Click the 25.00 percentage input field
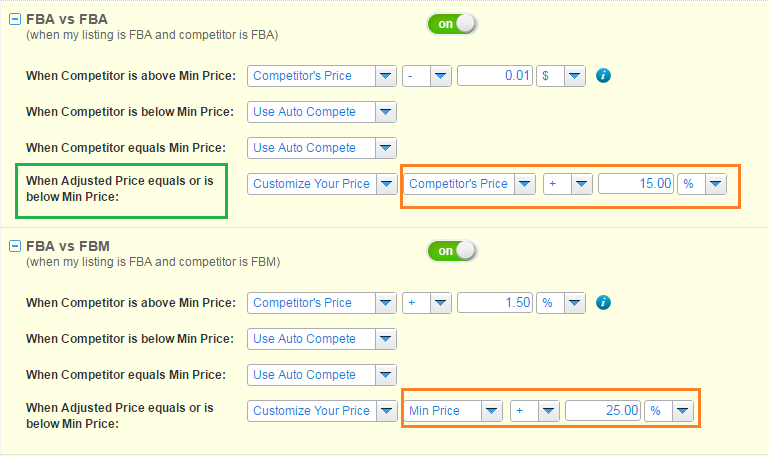 [x=603, y=411]
